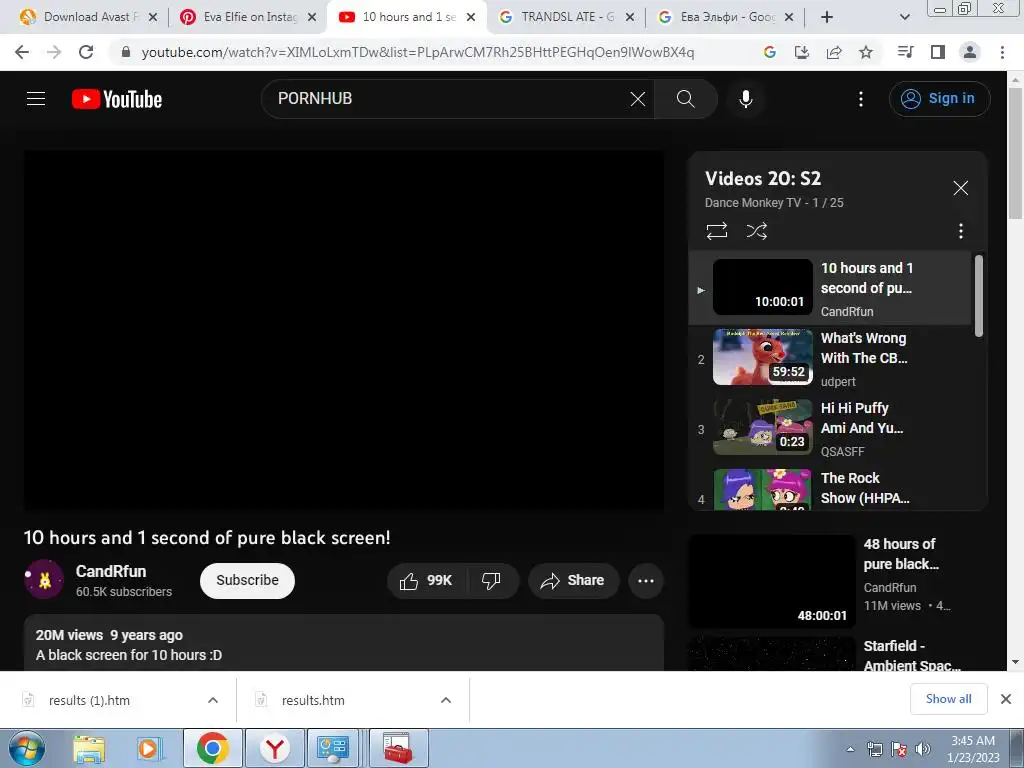Dislike the video with thumbs down

click(491, 581)
